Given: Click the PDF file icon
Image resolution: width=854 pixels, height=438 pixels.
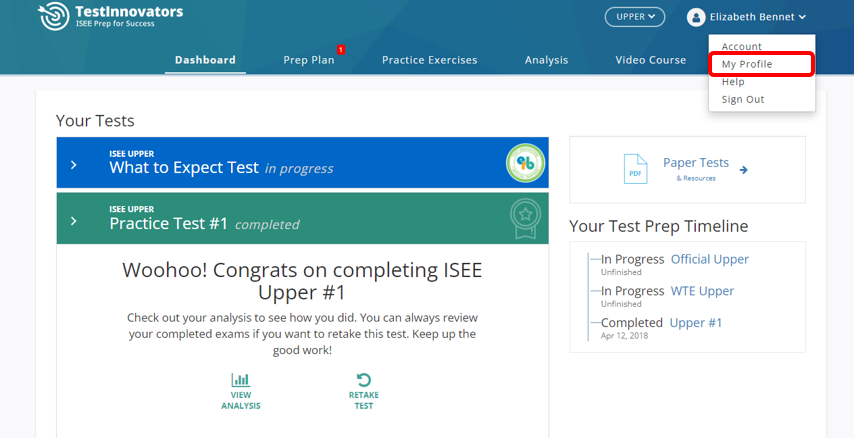Looking at the screenshot, I should 635,169.
